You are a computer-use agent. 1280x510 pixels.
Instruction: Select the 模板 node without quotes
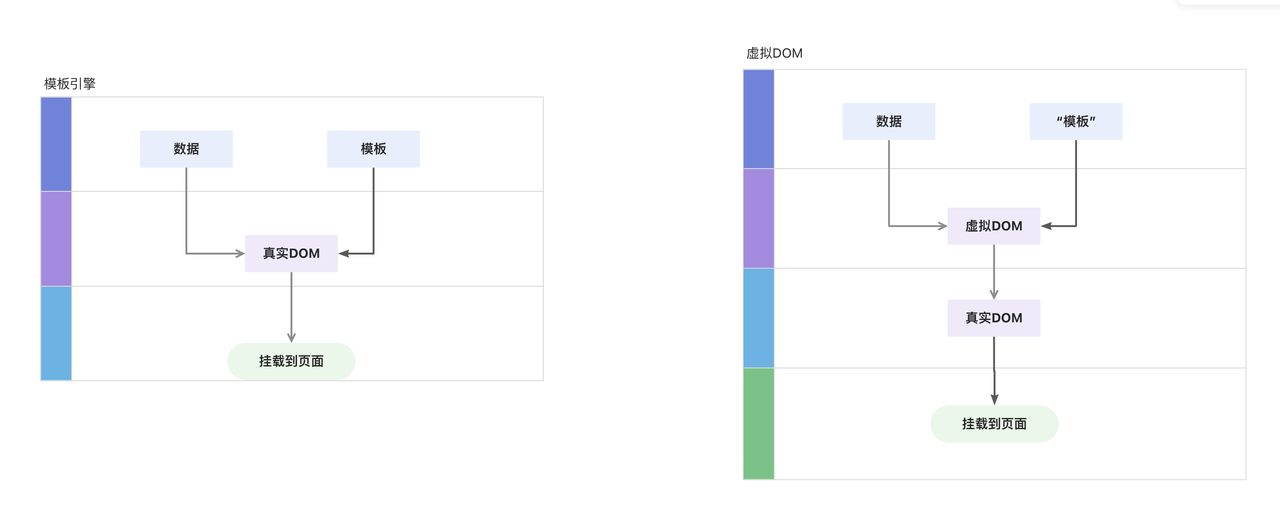[x=373, y=149]
